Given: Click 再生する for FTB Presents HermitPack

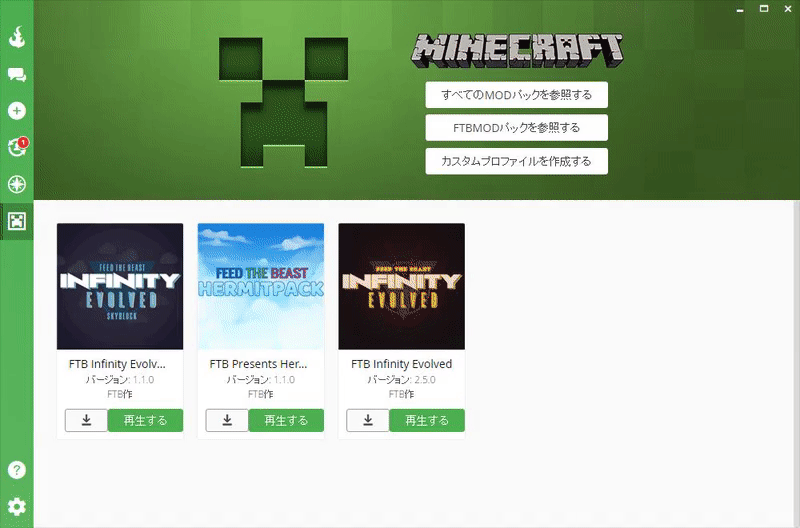Looking at the screenshot, I should [x=286, y=420].
